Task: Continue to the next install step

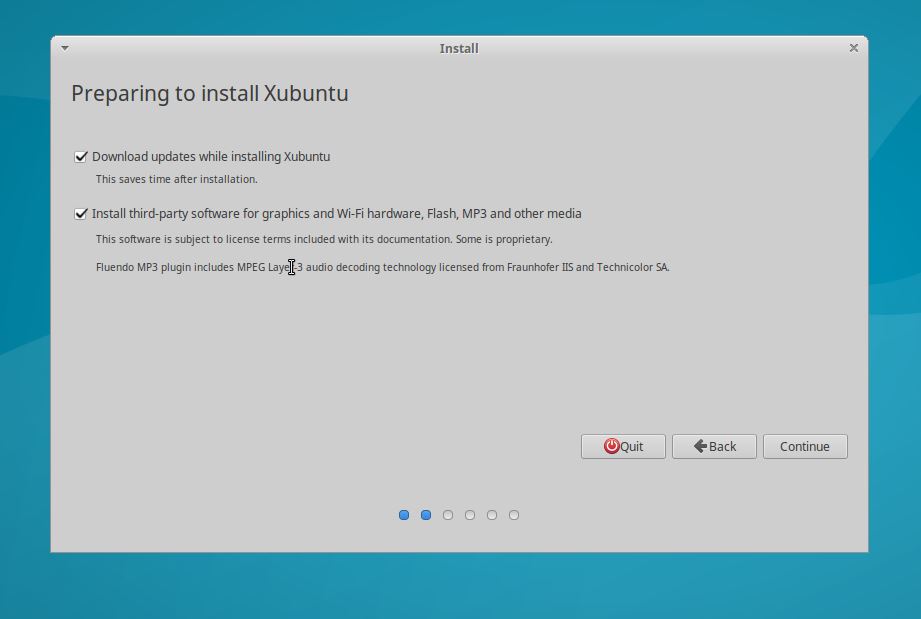Action: coord(805,446)
